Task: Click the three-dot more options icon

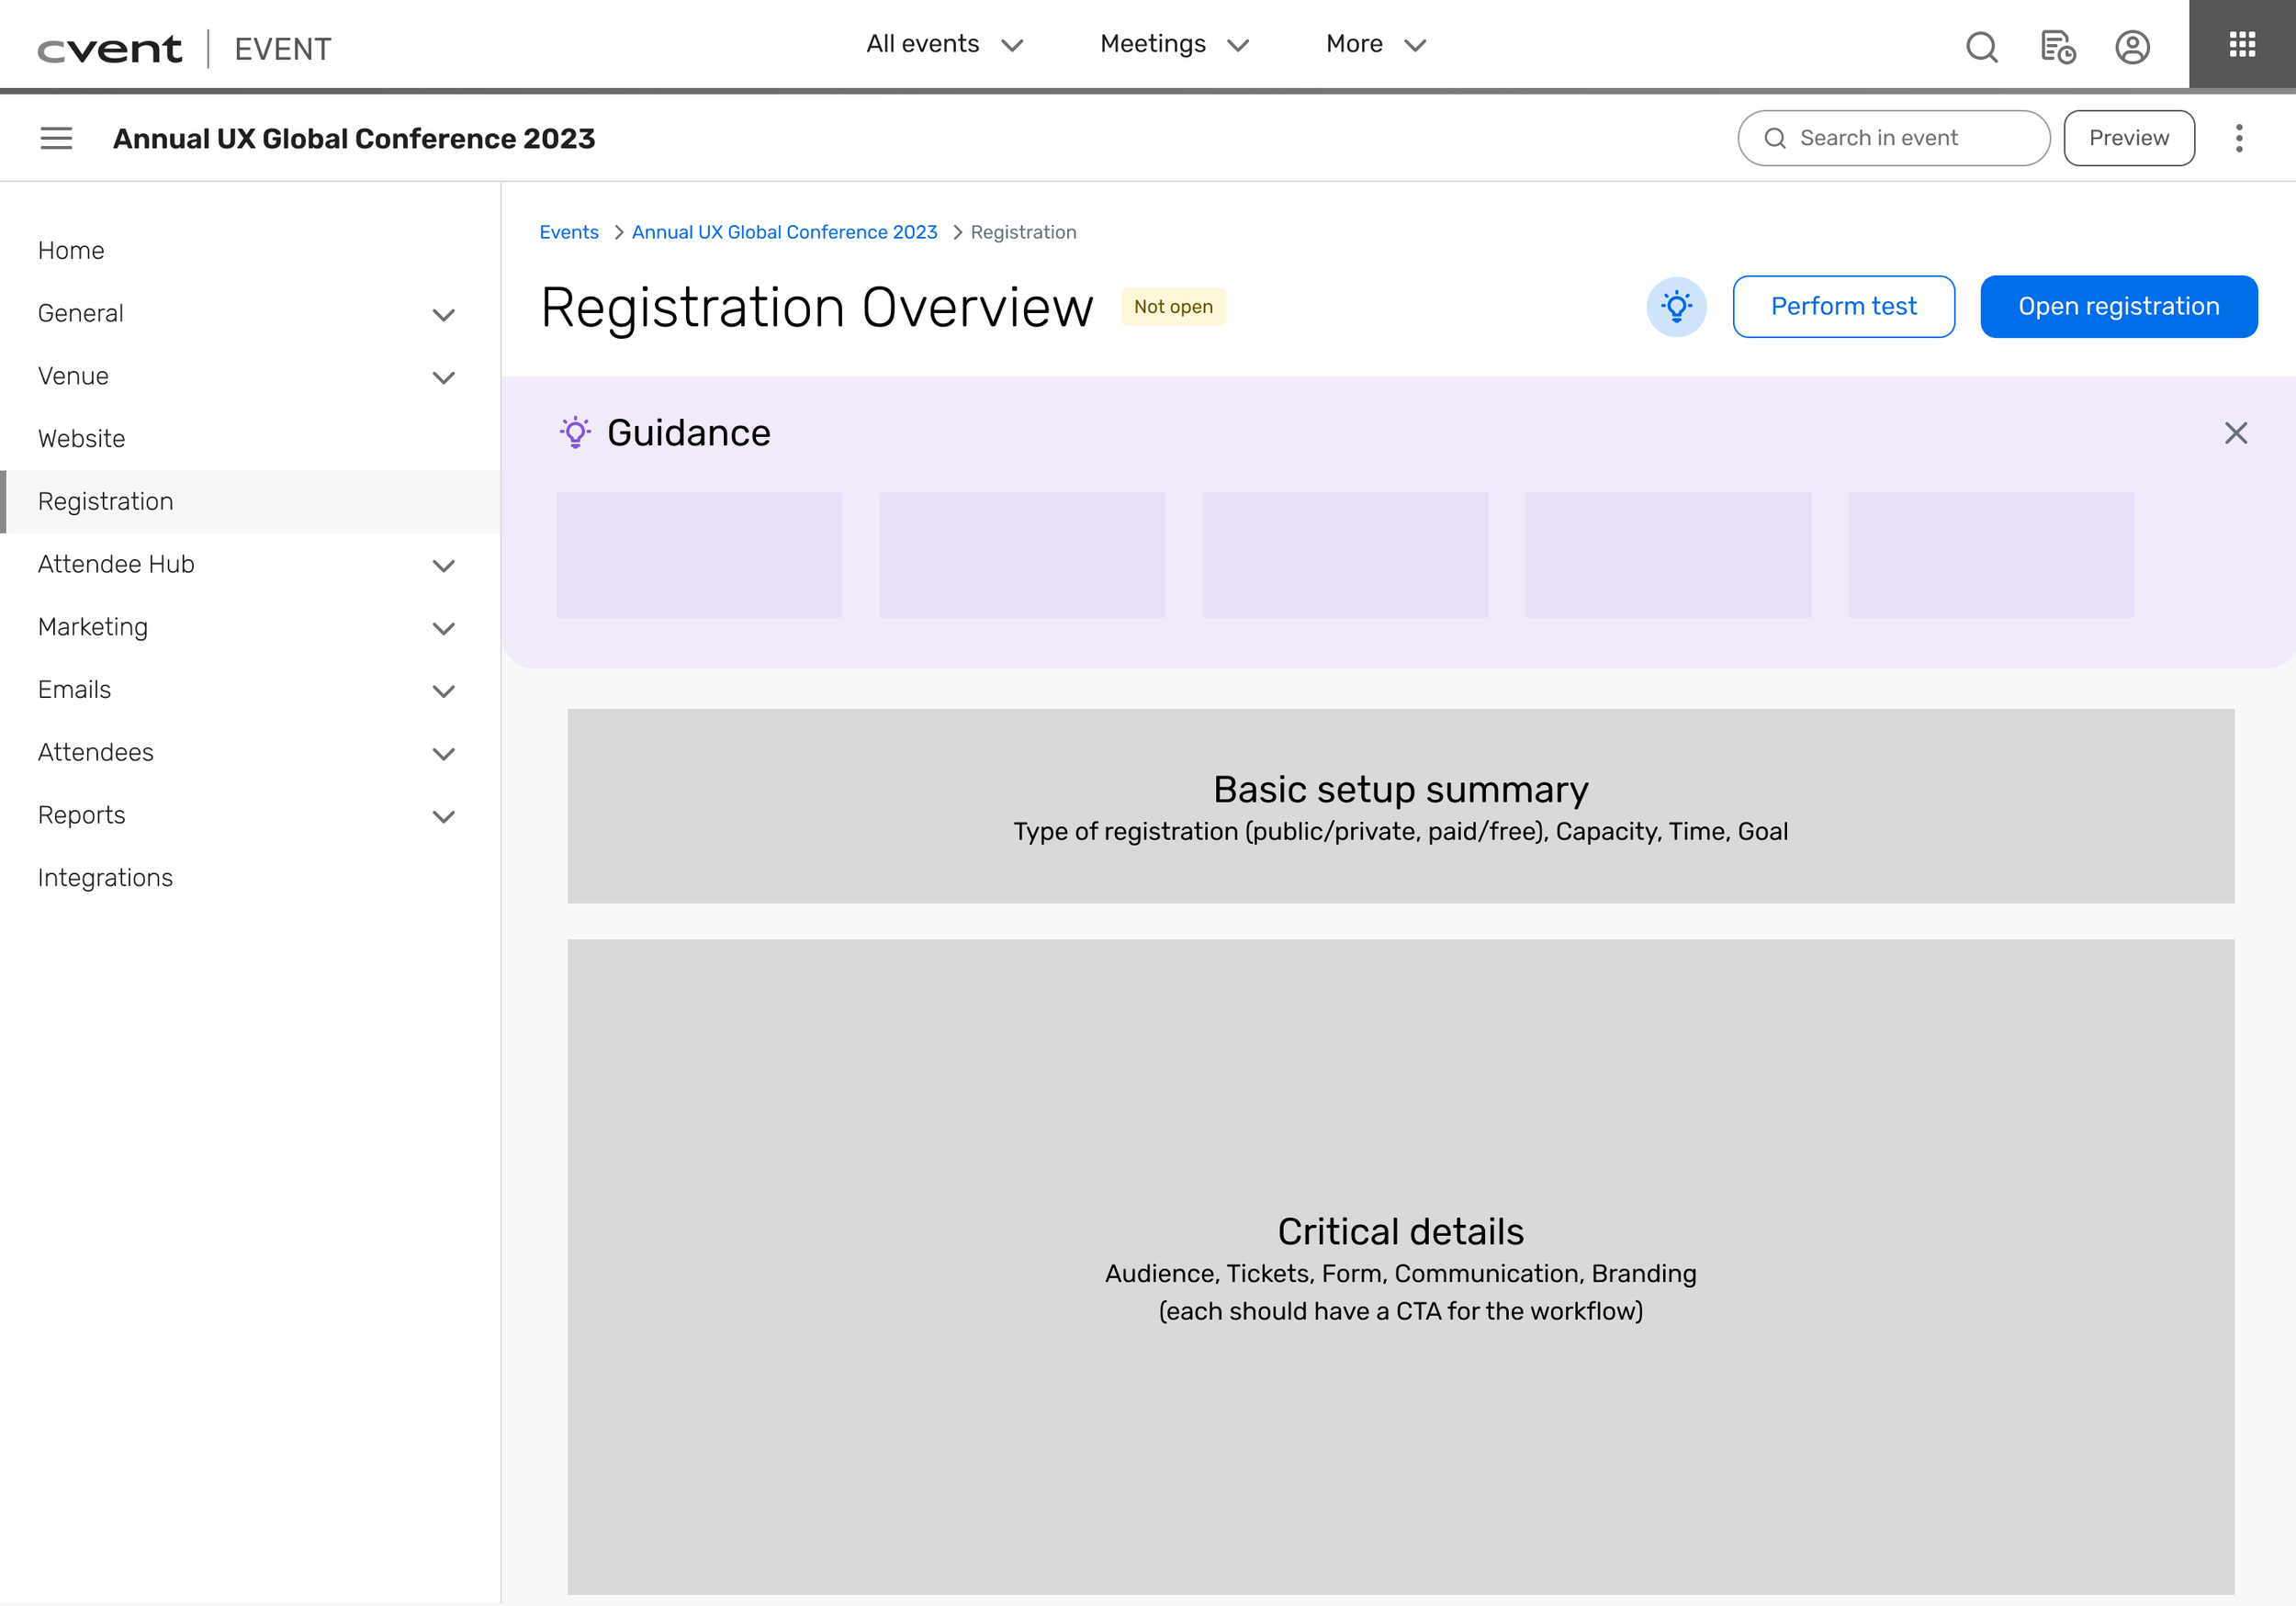Action: coord(2239,138)
